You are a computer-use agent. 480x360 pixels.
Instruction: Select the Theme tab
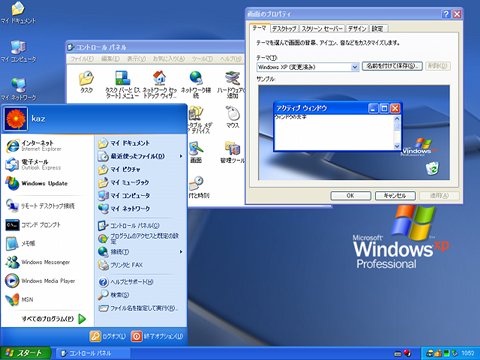[x=259, y=28]
